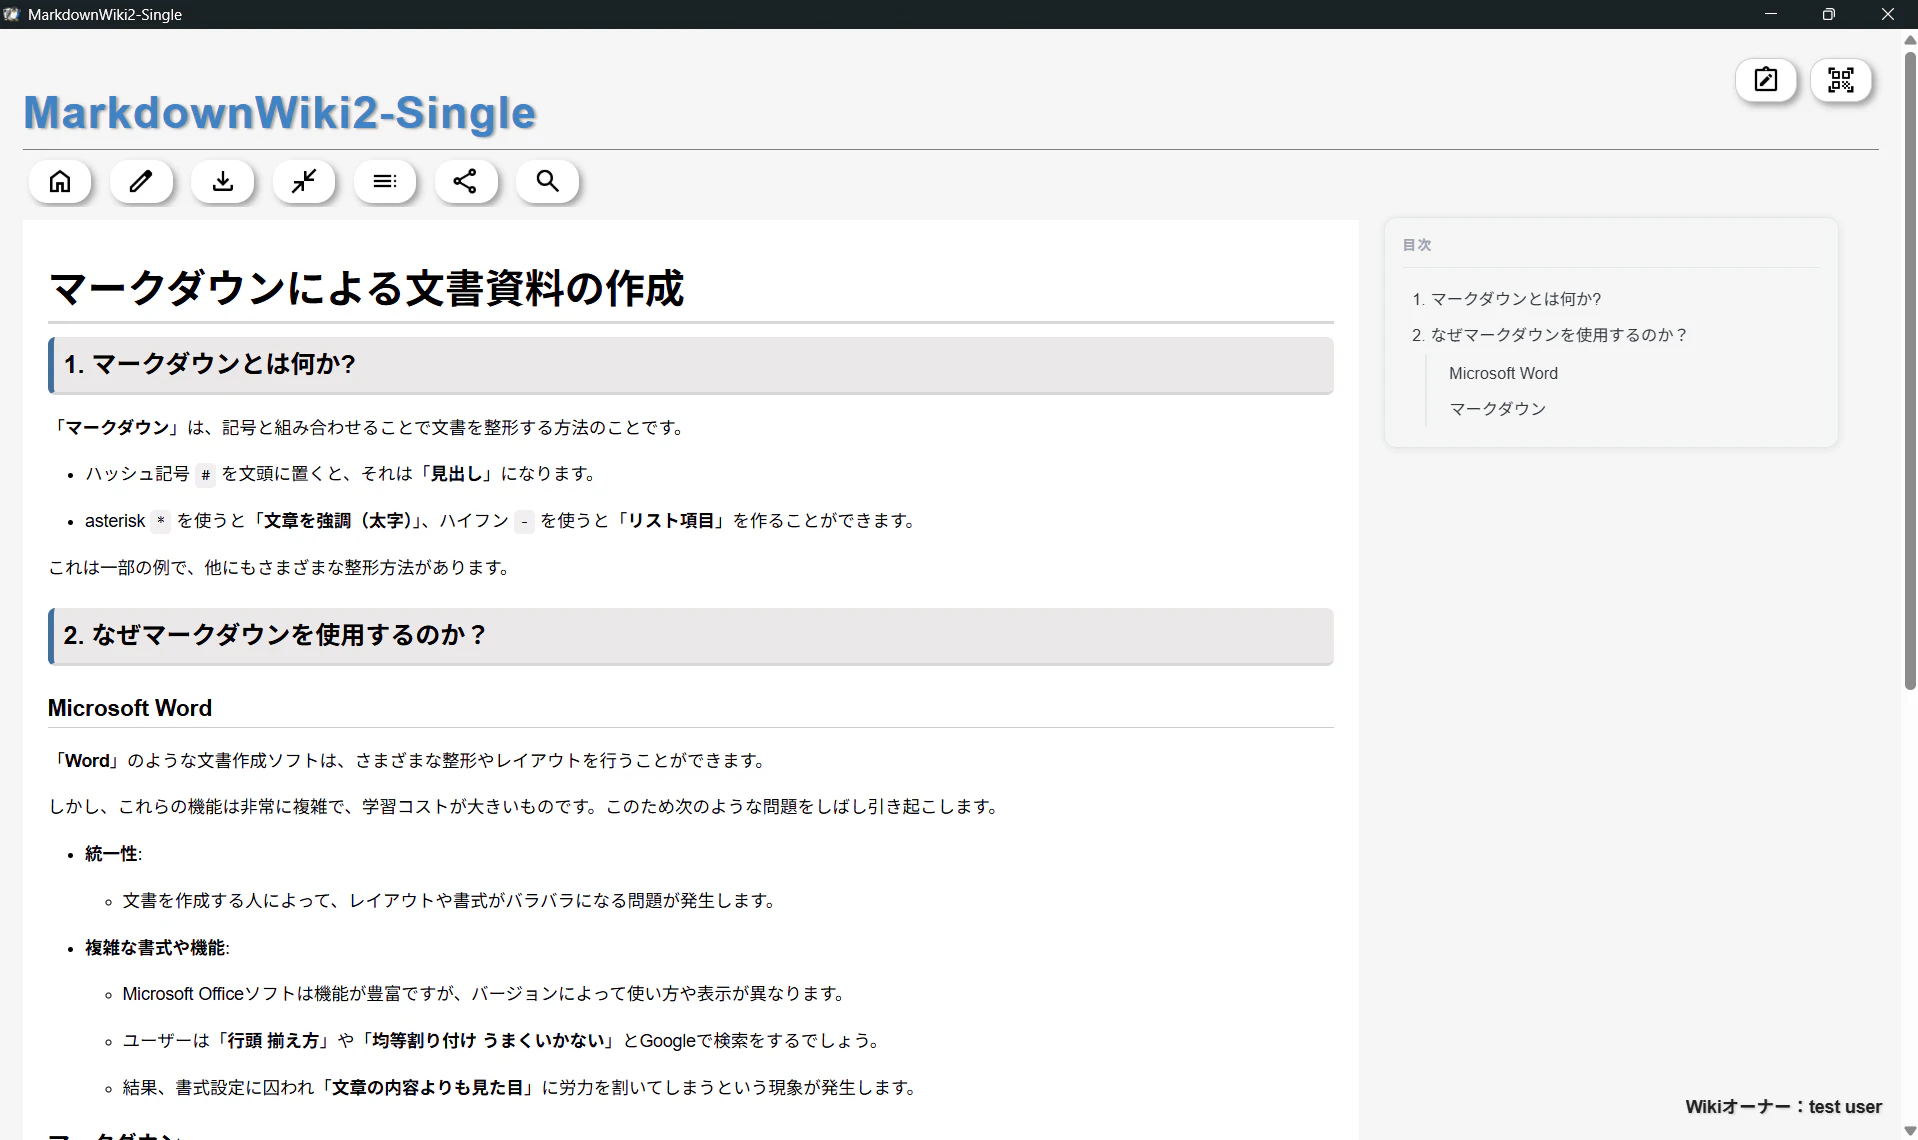Click the 'Microsoft Word' subheading in the article
The image size is (1918, 1140).
[130, 708]
